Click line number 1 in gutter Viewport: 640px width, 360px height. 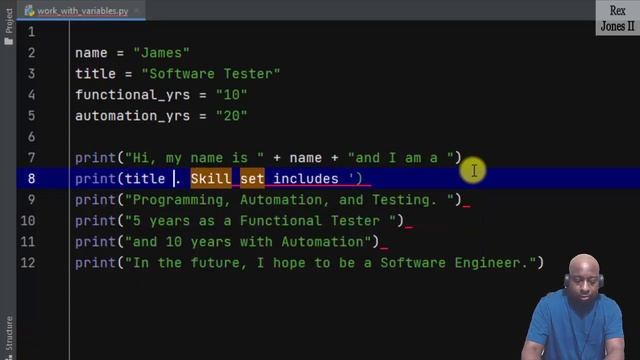click(x=31, y=32)
